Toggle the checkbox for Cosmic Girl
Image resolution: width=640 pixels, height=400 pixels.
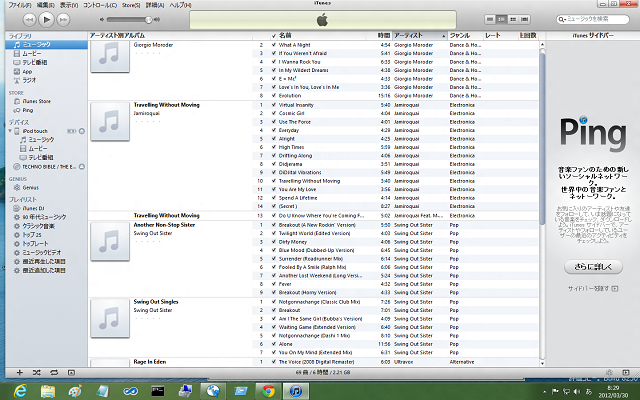click(273, 113)
